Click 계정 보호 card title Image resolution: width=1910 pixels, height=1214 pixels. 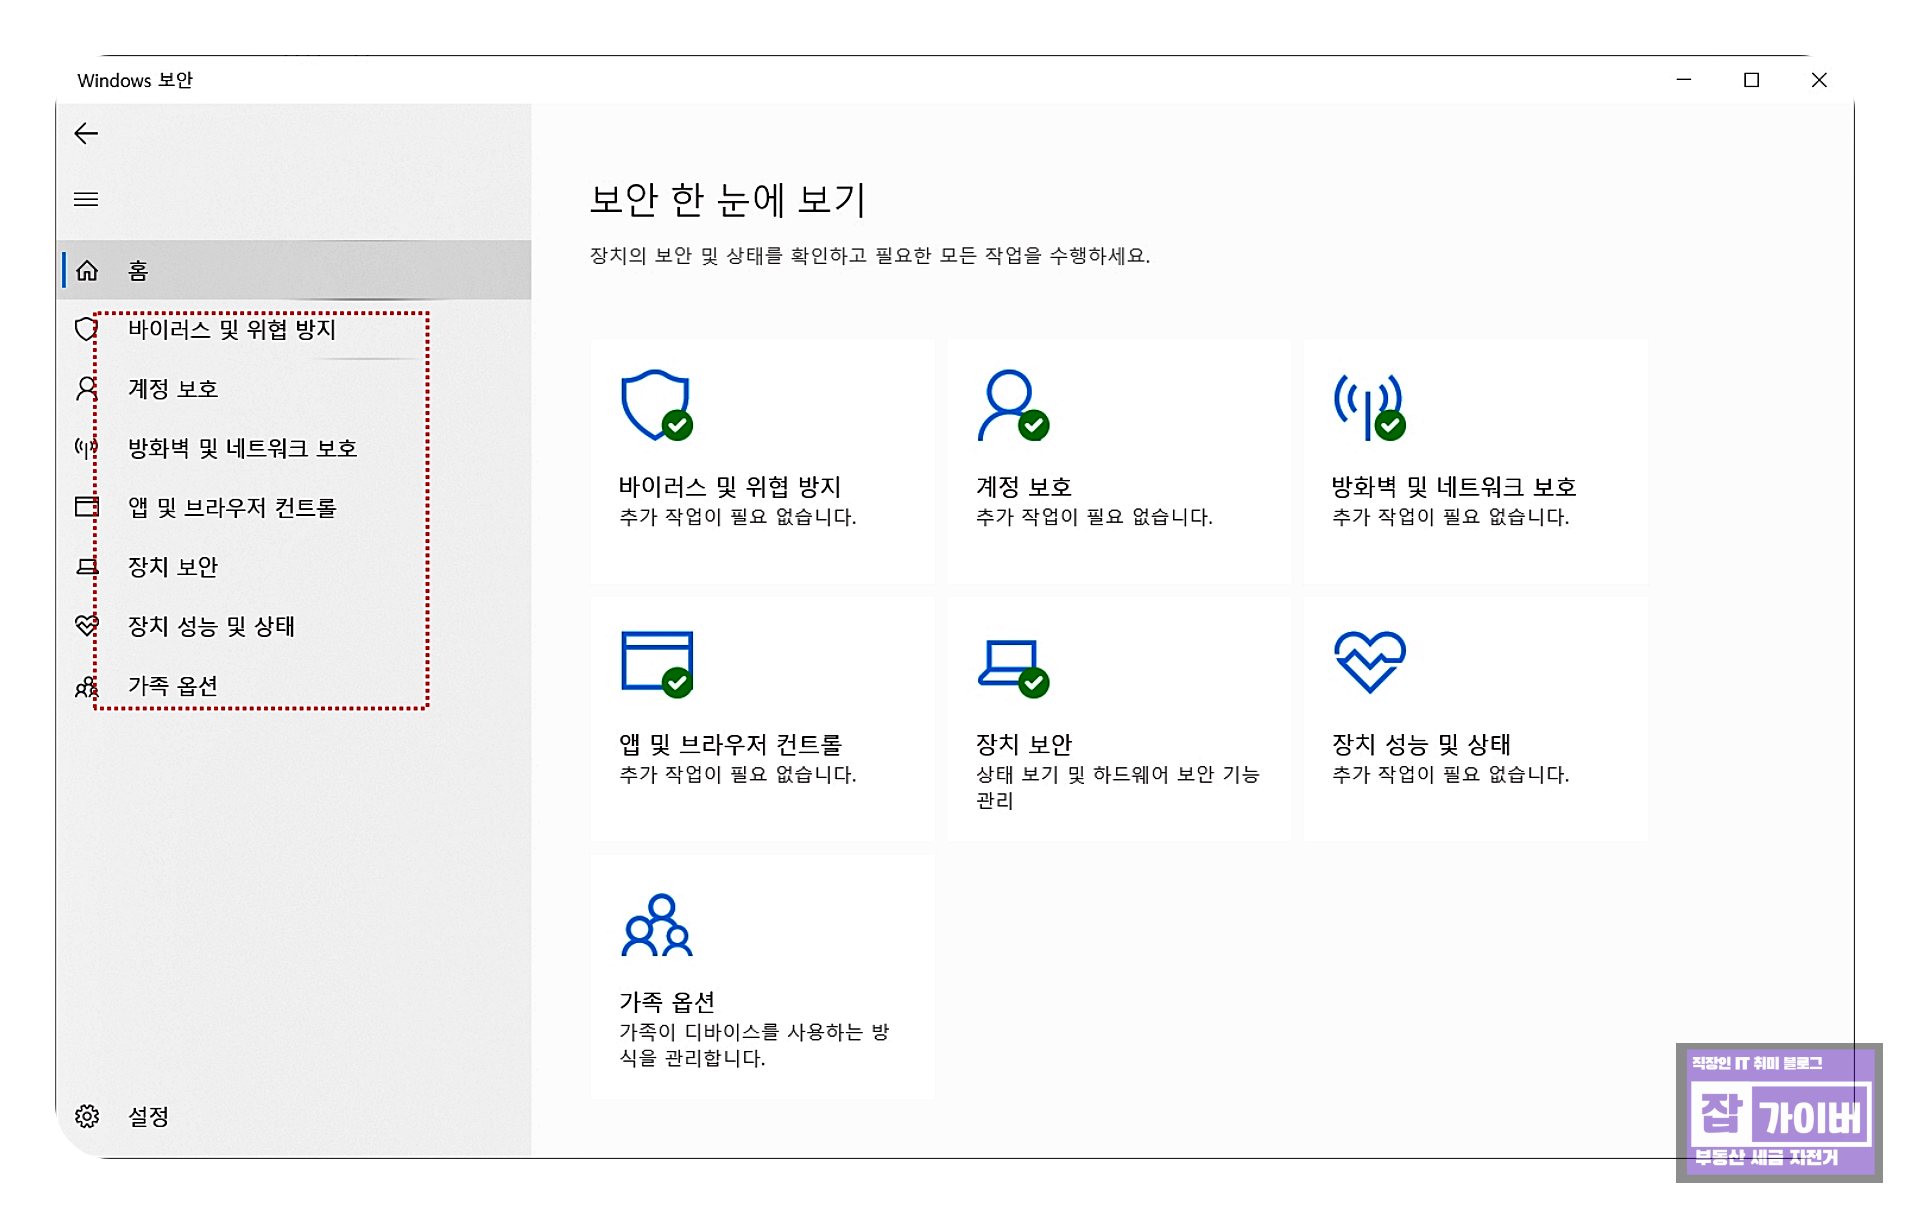tap(1024, 487)
